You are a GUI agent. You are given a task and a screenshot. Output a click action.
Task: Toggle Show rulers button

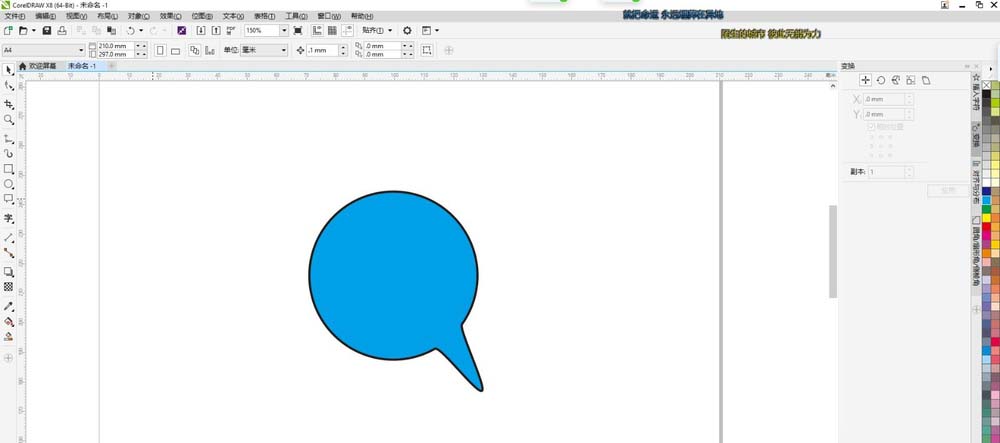[x=318, y=31]
